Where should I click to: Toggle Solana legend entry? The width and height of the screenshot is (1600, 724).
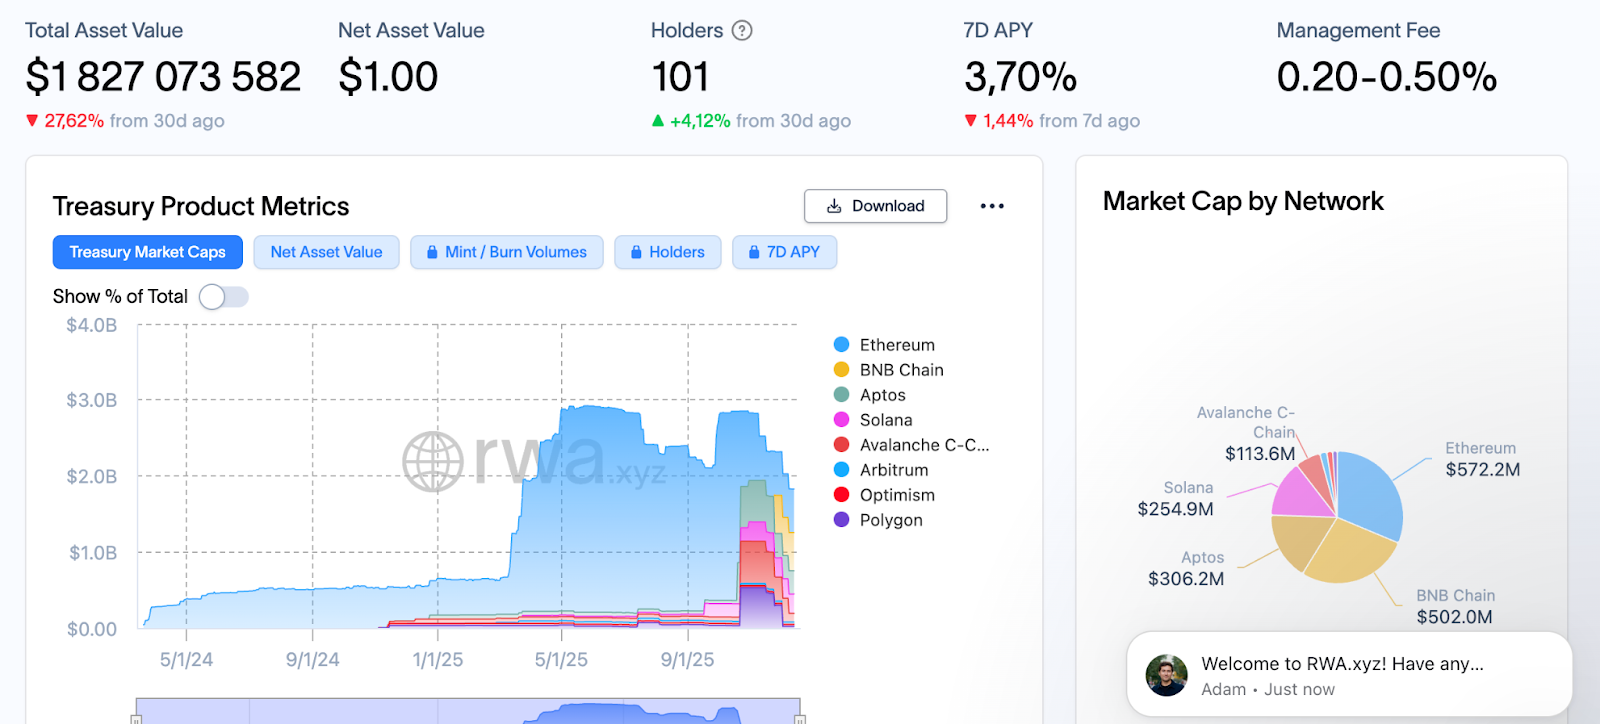(x=872, y=420)
